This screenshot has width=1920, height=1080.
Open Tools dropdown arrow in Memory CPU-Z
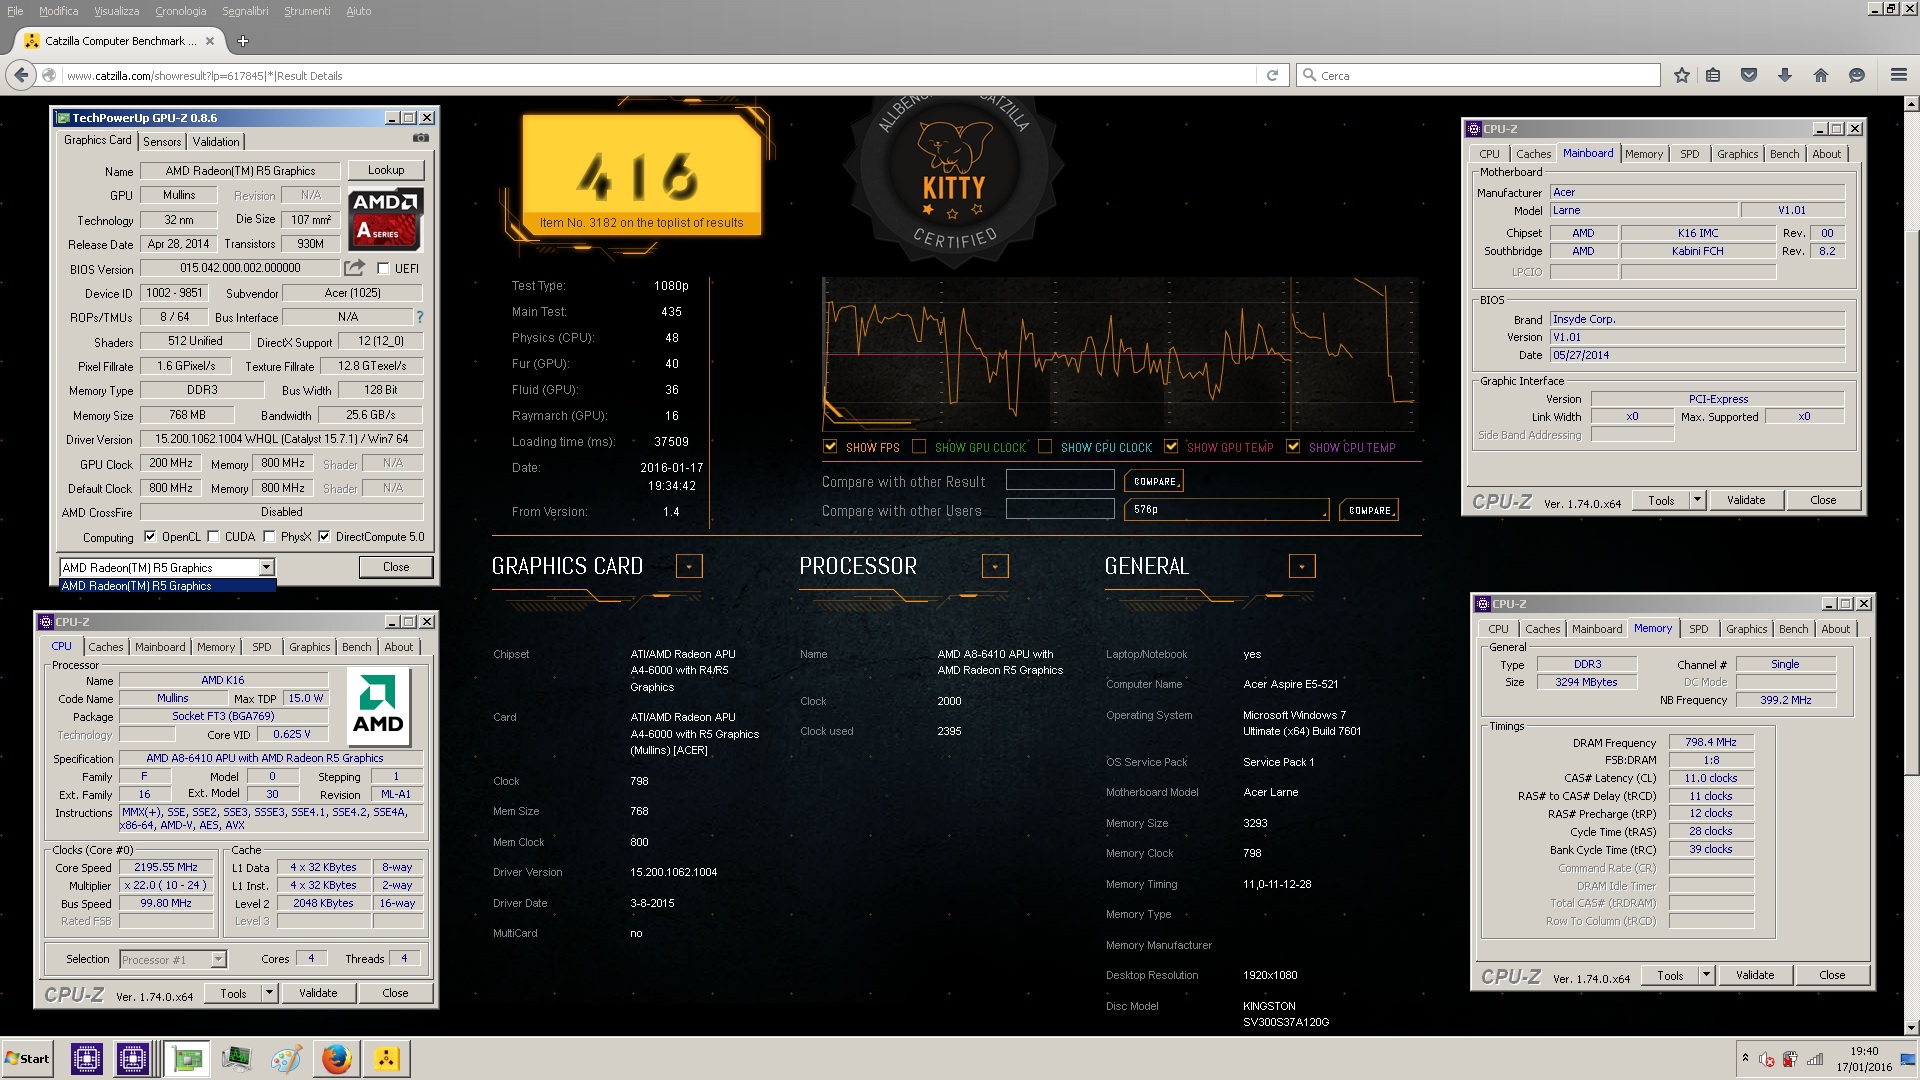point(1706,975)
